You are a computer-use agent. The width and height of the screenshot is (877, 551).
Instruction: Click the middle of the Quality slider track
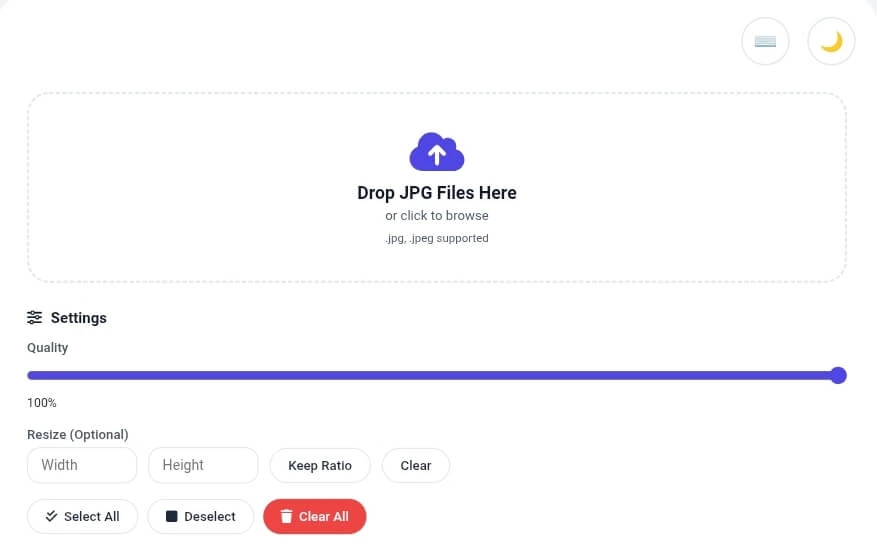(437, 375)
